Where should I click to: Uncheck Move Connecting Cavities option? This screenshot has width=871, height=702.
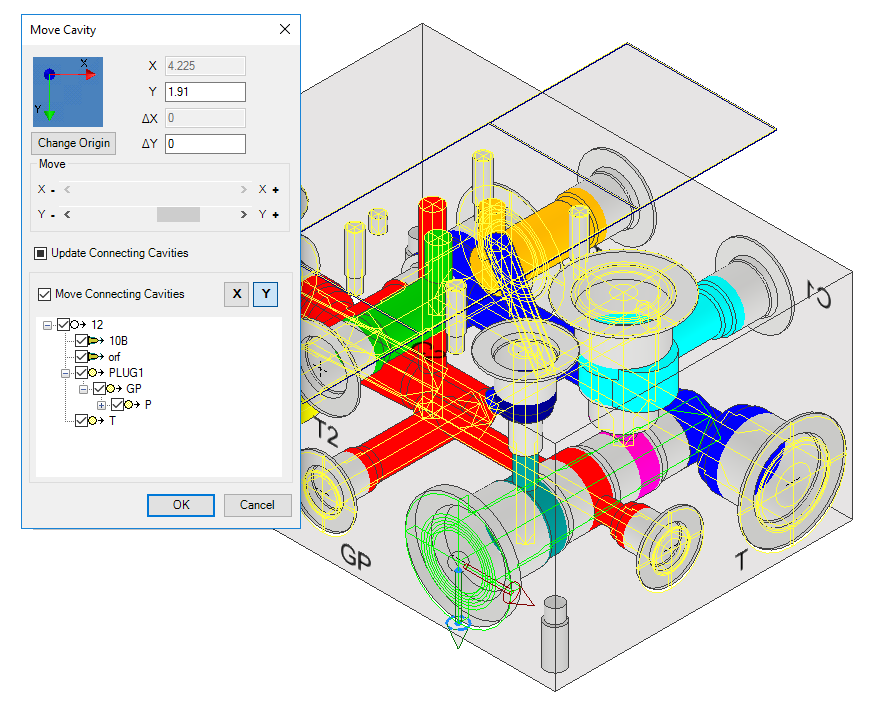tap(43, 294)
